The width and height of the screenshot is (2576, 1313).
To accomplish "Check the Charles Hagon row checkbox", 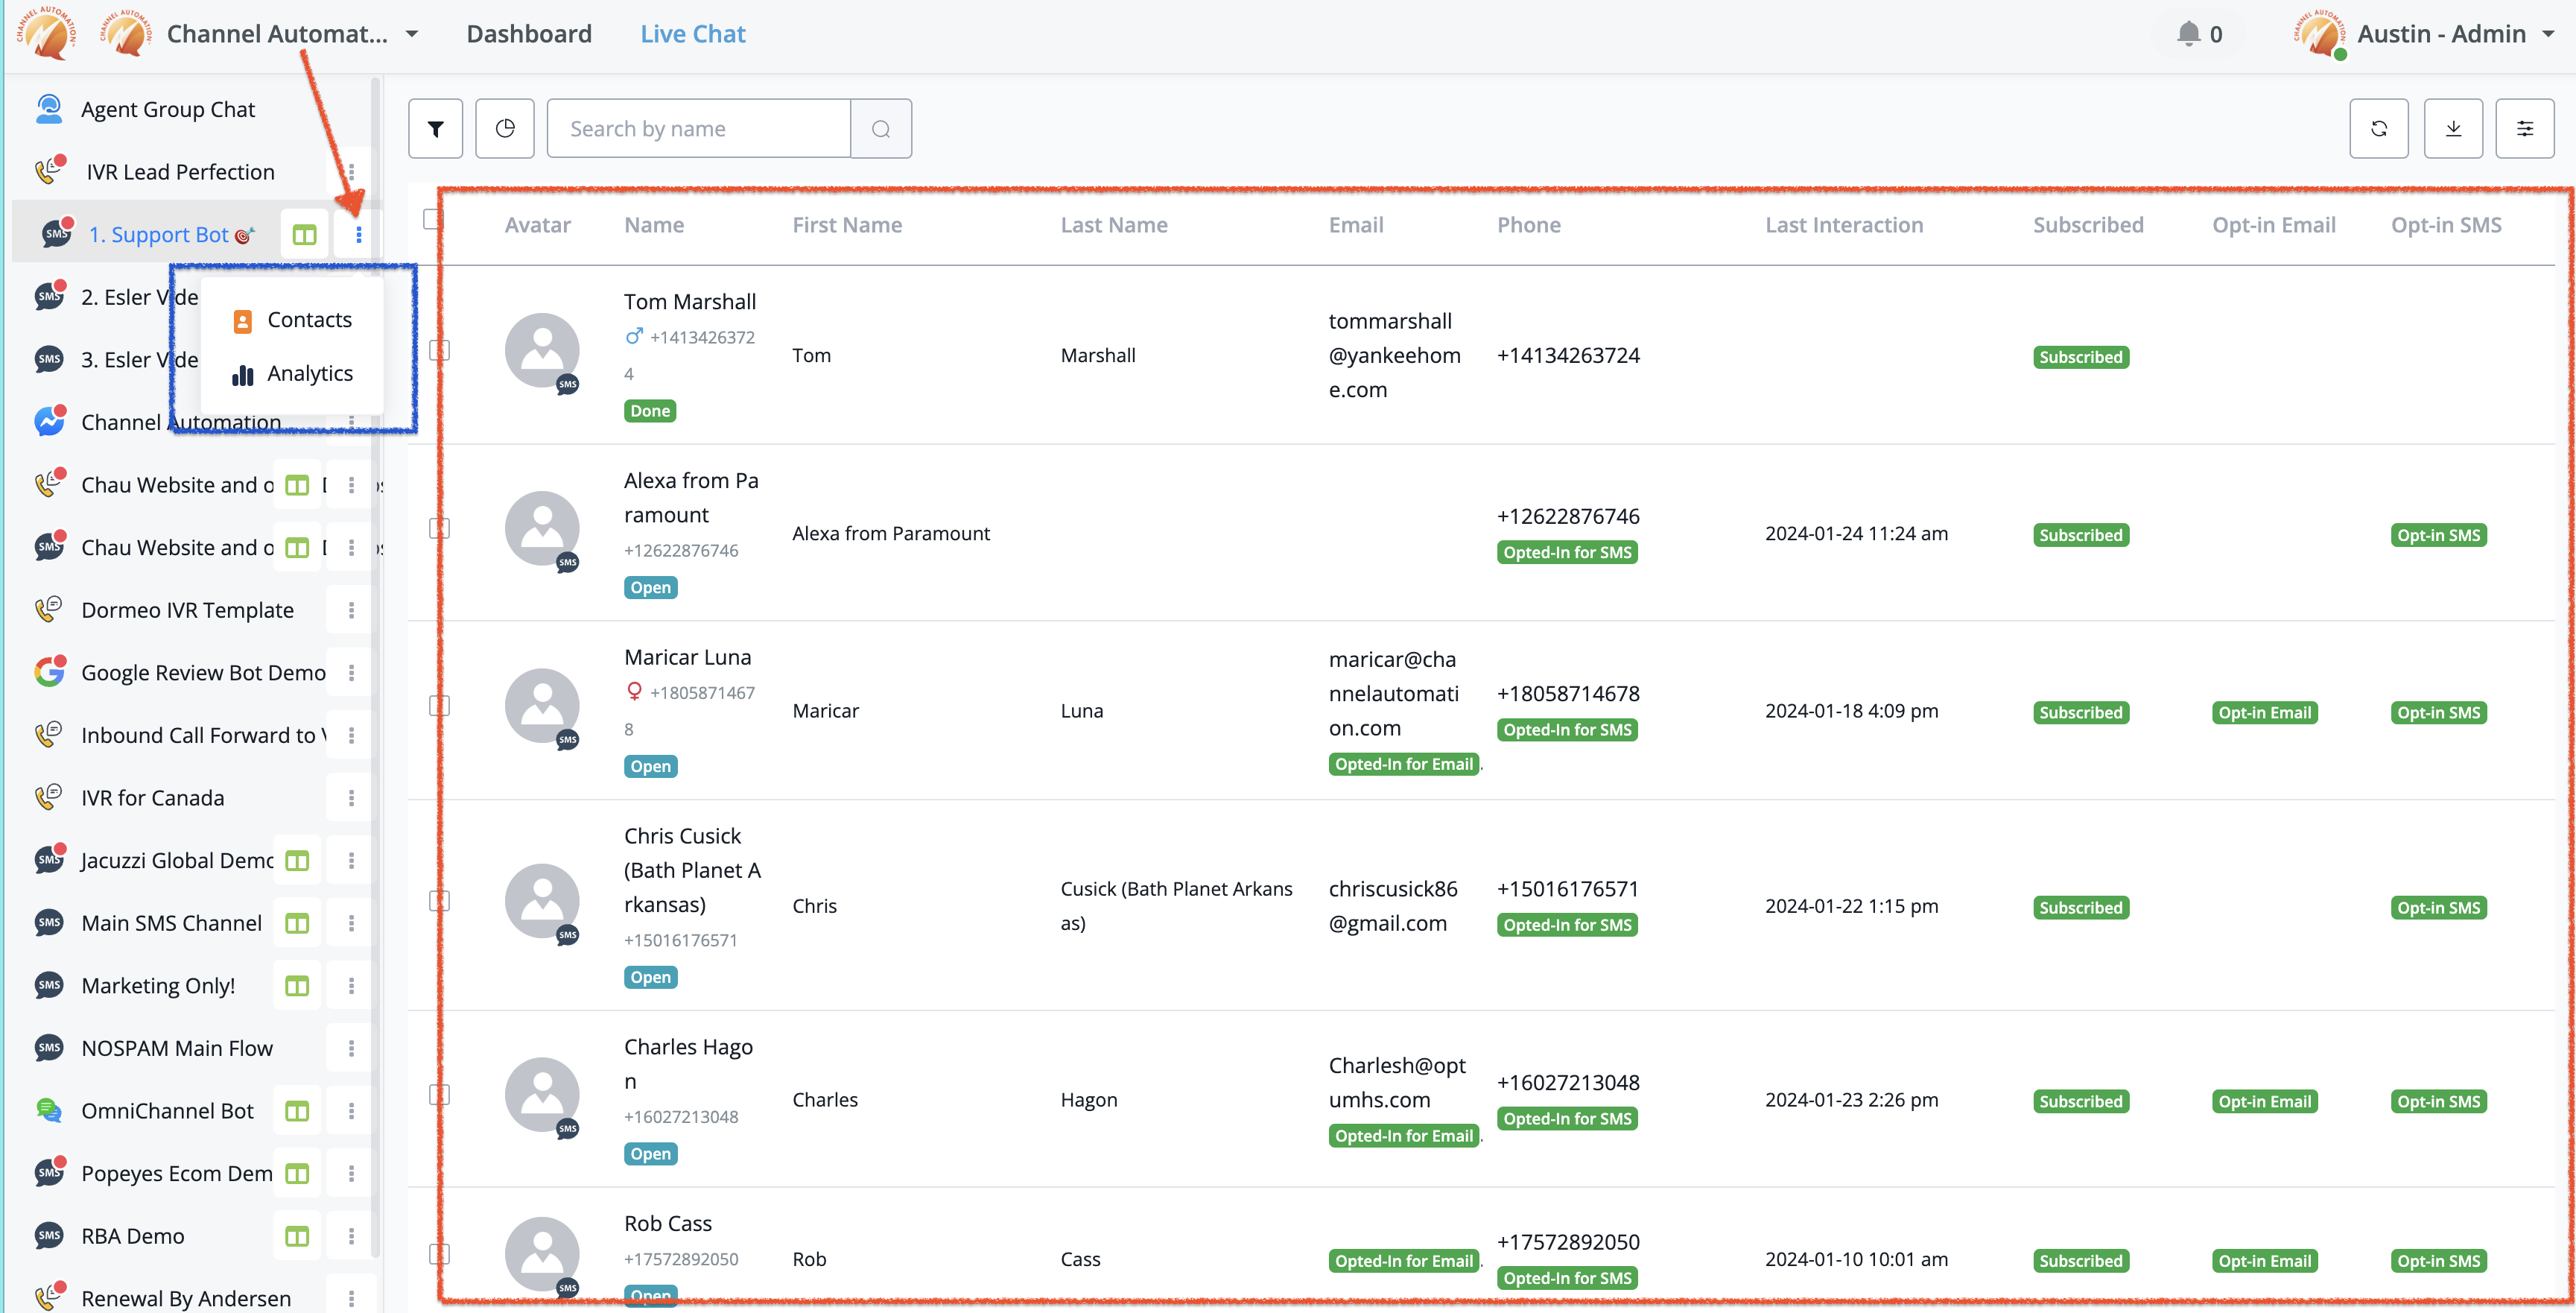I will click(x=439, y=1095).
